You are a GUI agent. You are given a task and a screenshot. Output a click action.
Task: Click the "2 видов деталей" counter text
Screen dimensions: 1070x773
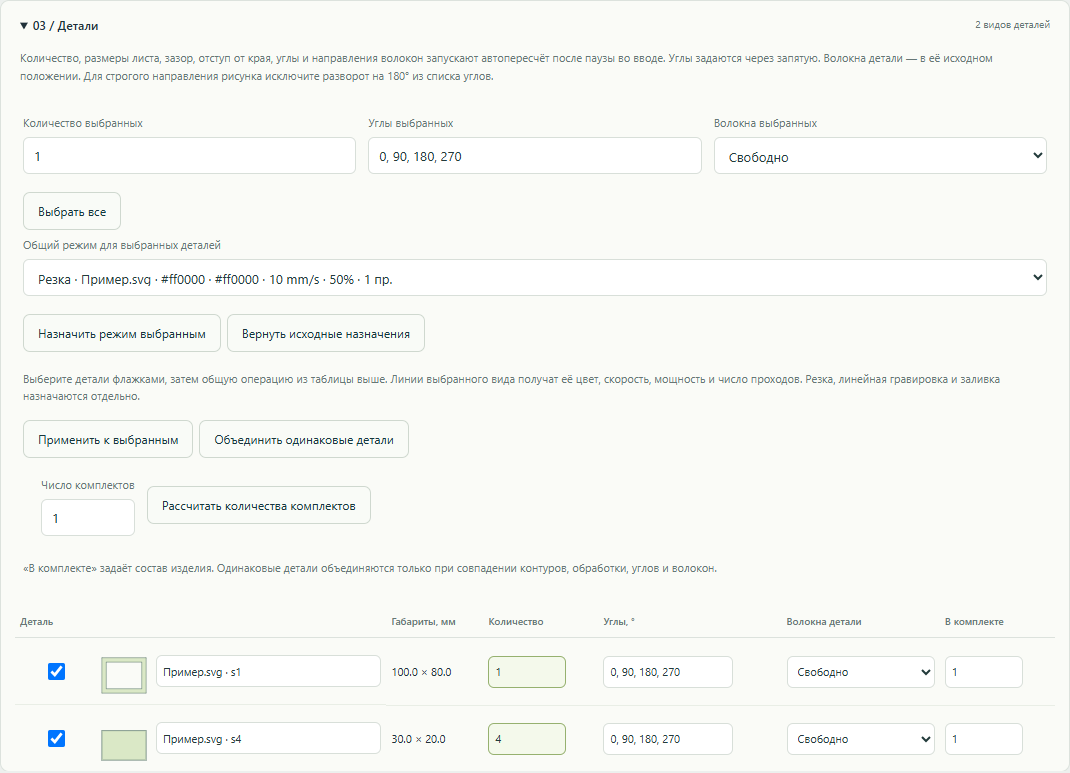[1012, 25]
